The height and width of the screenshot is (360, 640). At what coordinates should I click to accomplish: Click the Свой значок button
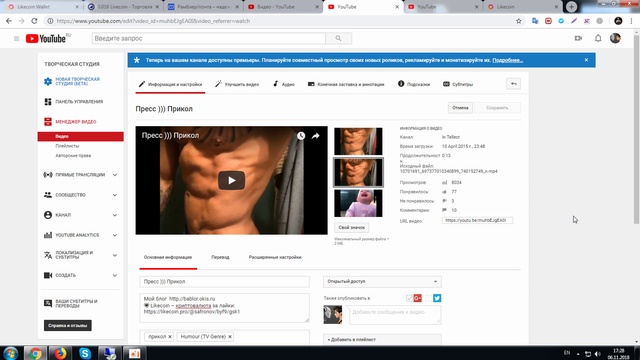click(351, 227)
